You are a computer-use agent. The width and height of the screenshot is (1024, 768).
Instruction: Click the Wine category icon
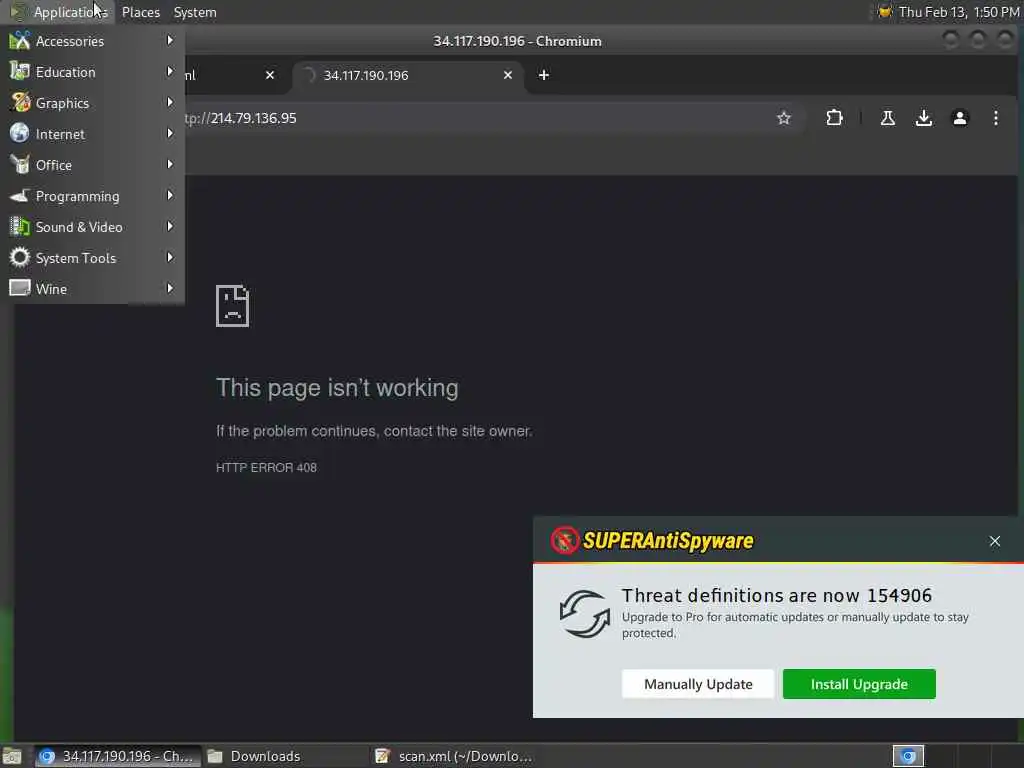coord(20,288)
